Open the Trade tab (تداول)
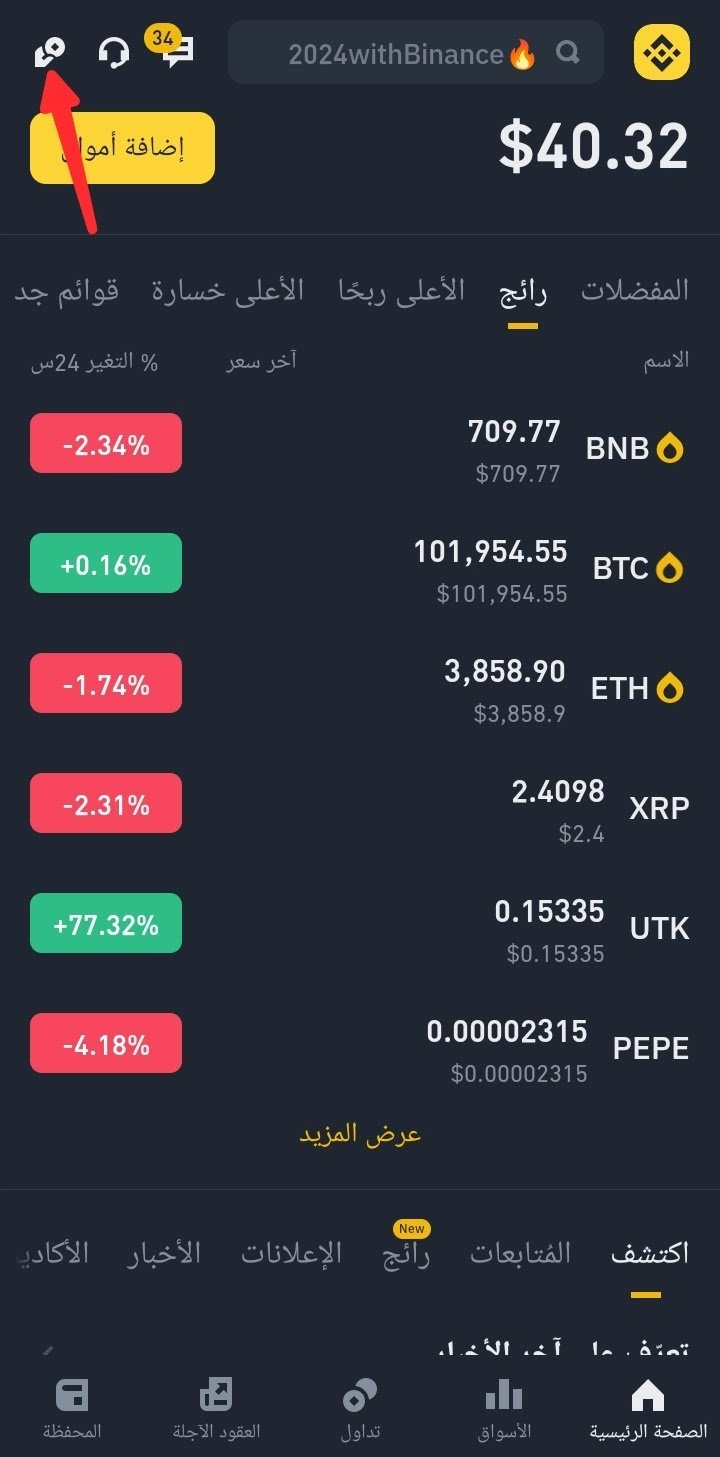This screenshot has height=1457, width=720. 360,1408
